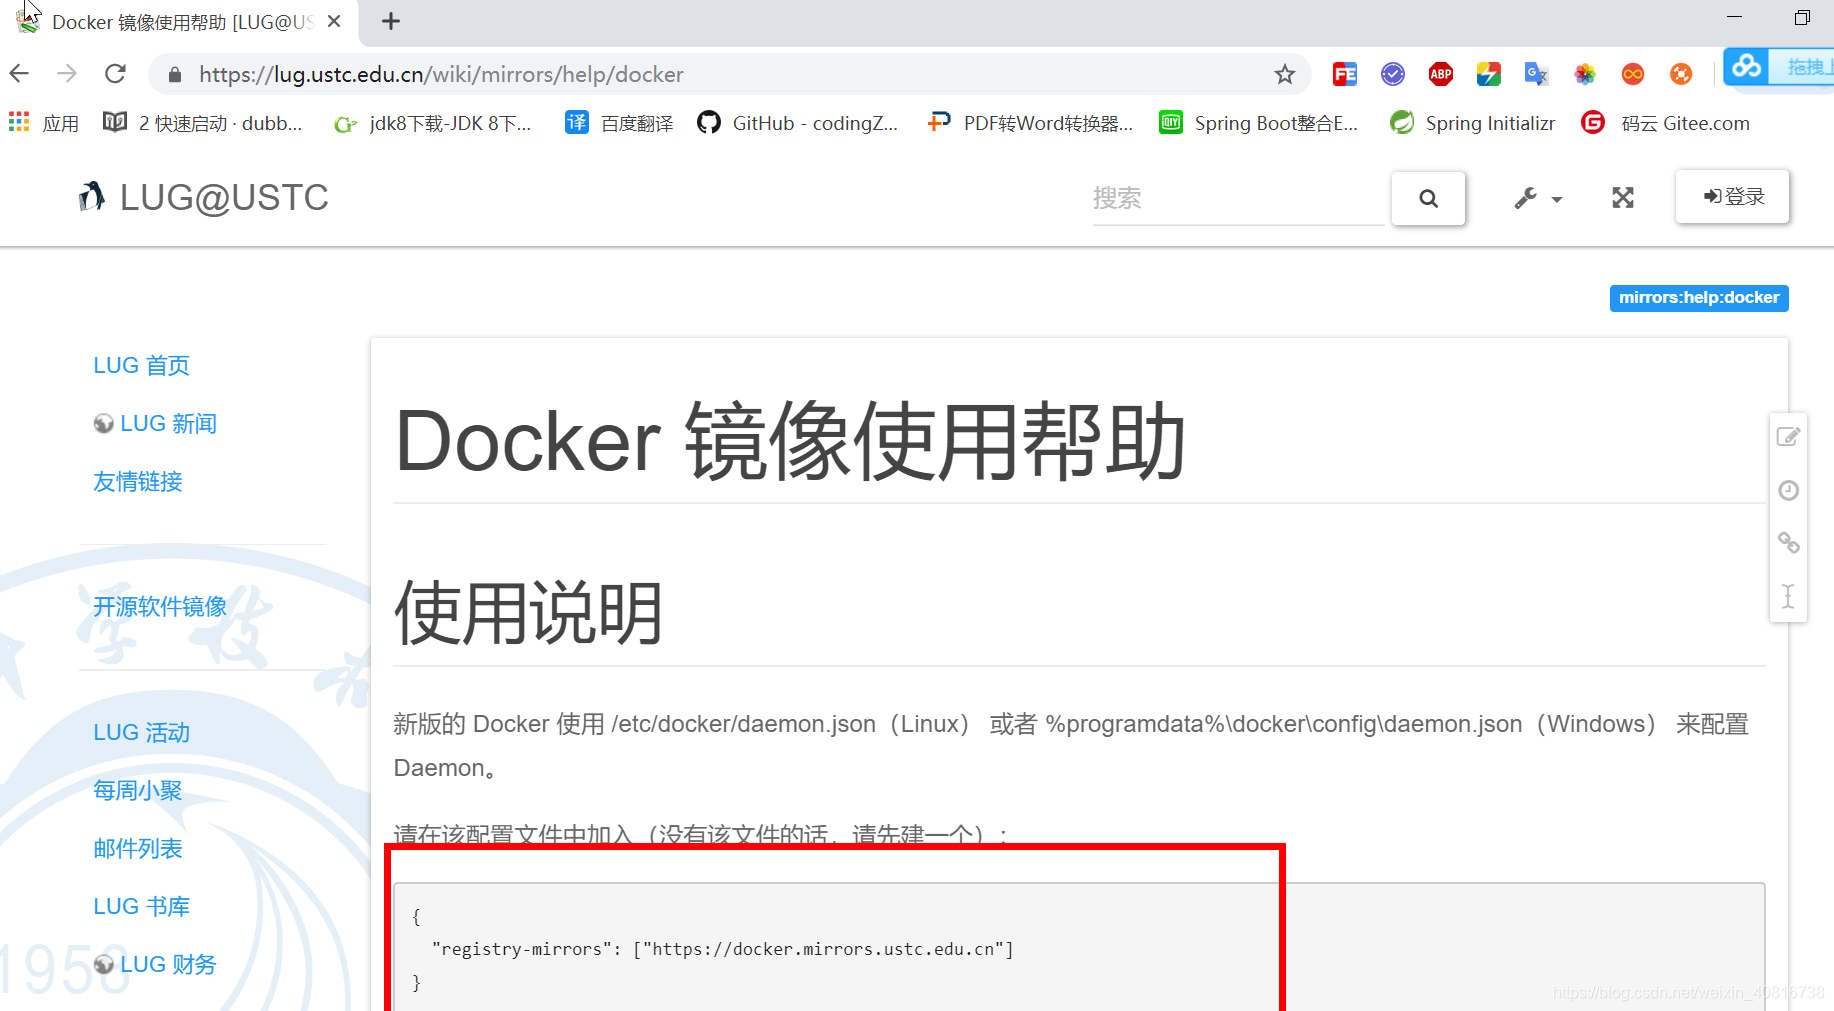1834x1011 pixels.
Task: Click the mirrors:help:docker badge
Action: [1697, 298]
